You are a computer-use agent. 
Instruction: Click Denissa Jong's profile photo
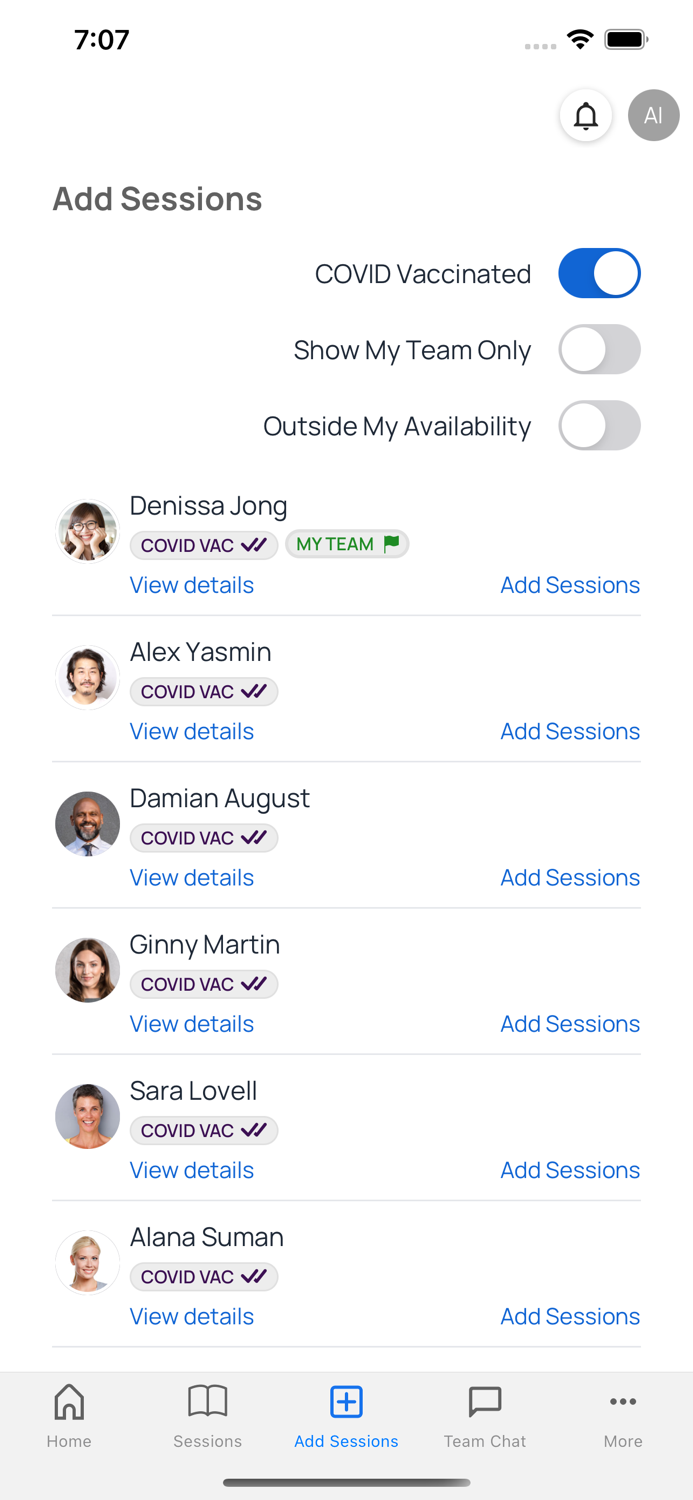88,531
